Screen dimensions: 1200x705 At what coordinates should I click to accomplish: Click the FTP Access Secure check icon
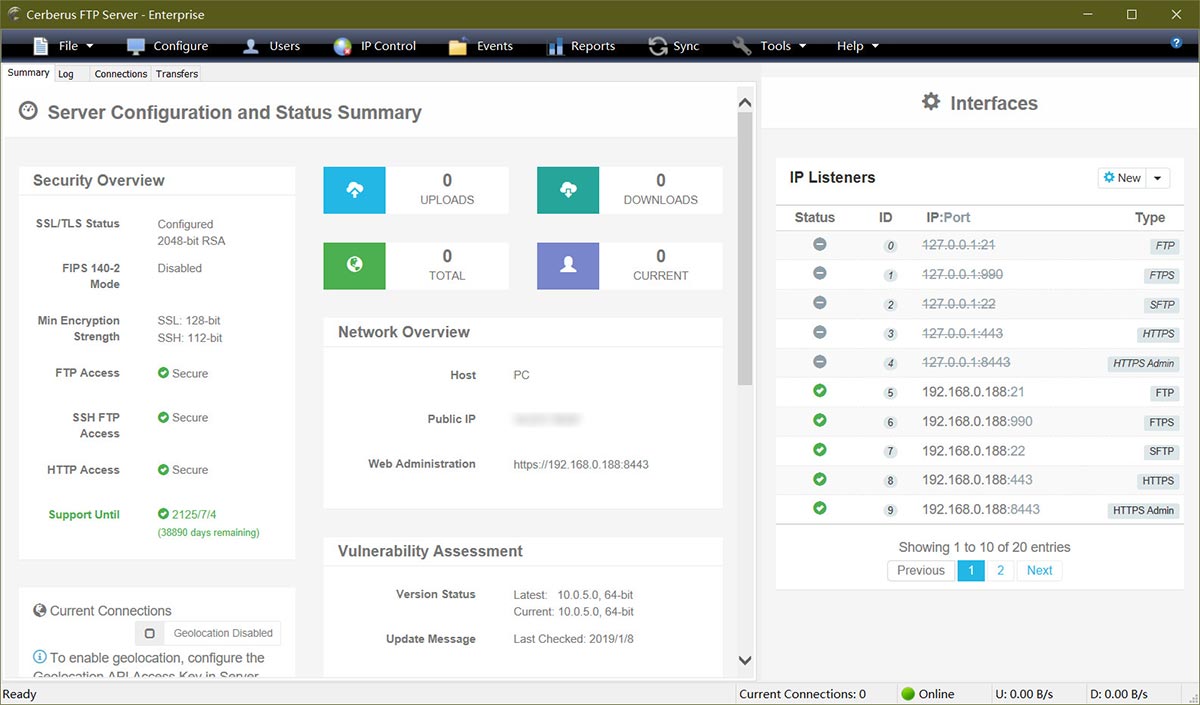tap(163, 373)
